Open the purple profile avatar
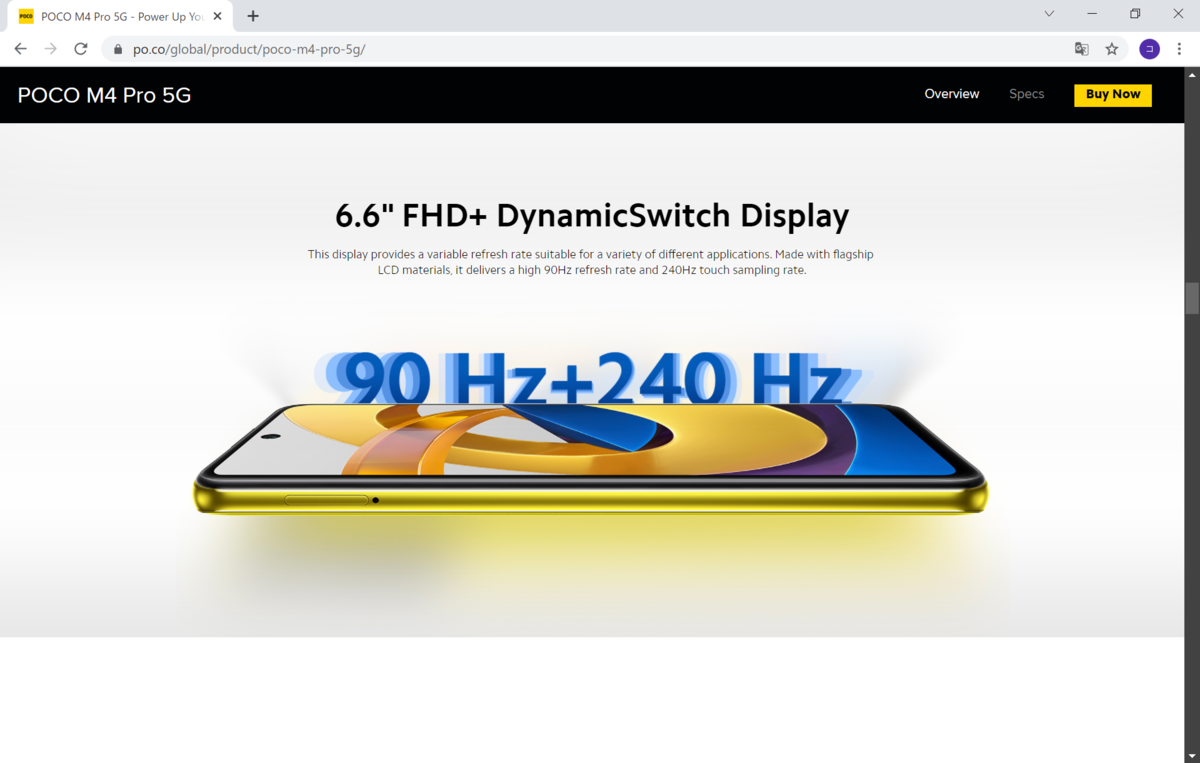The image size is (1200, 763). coord(1149,49)
